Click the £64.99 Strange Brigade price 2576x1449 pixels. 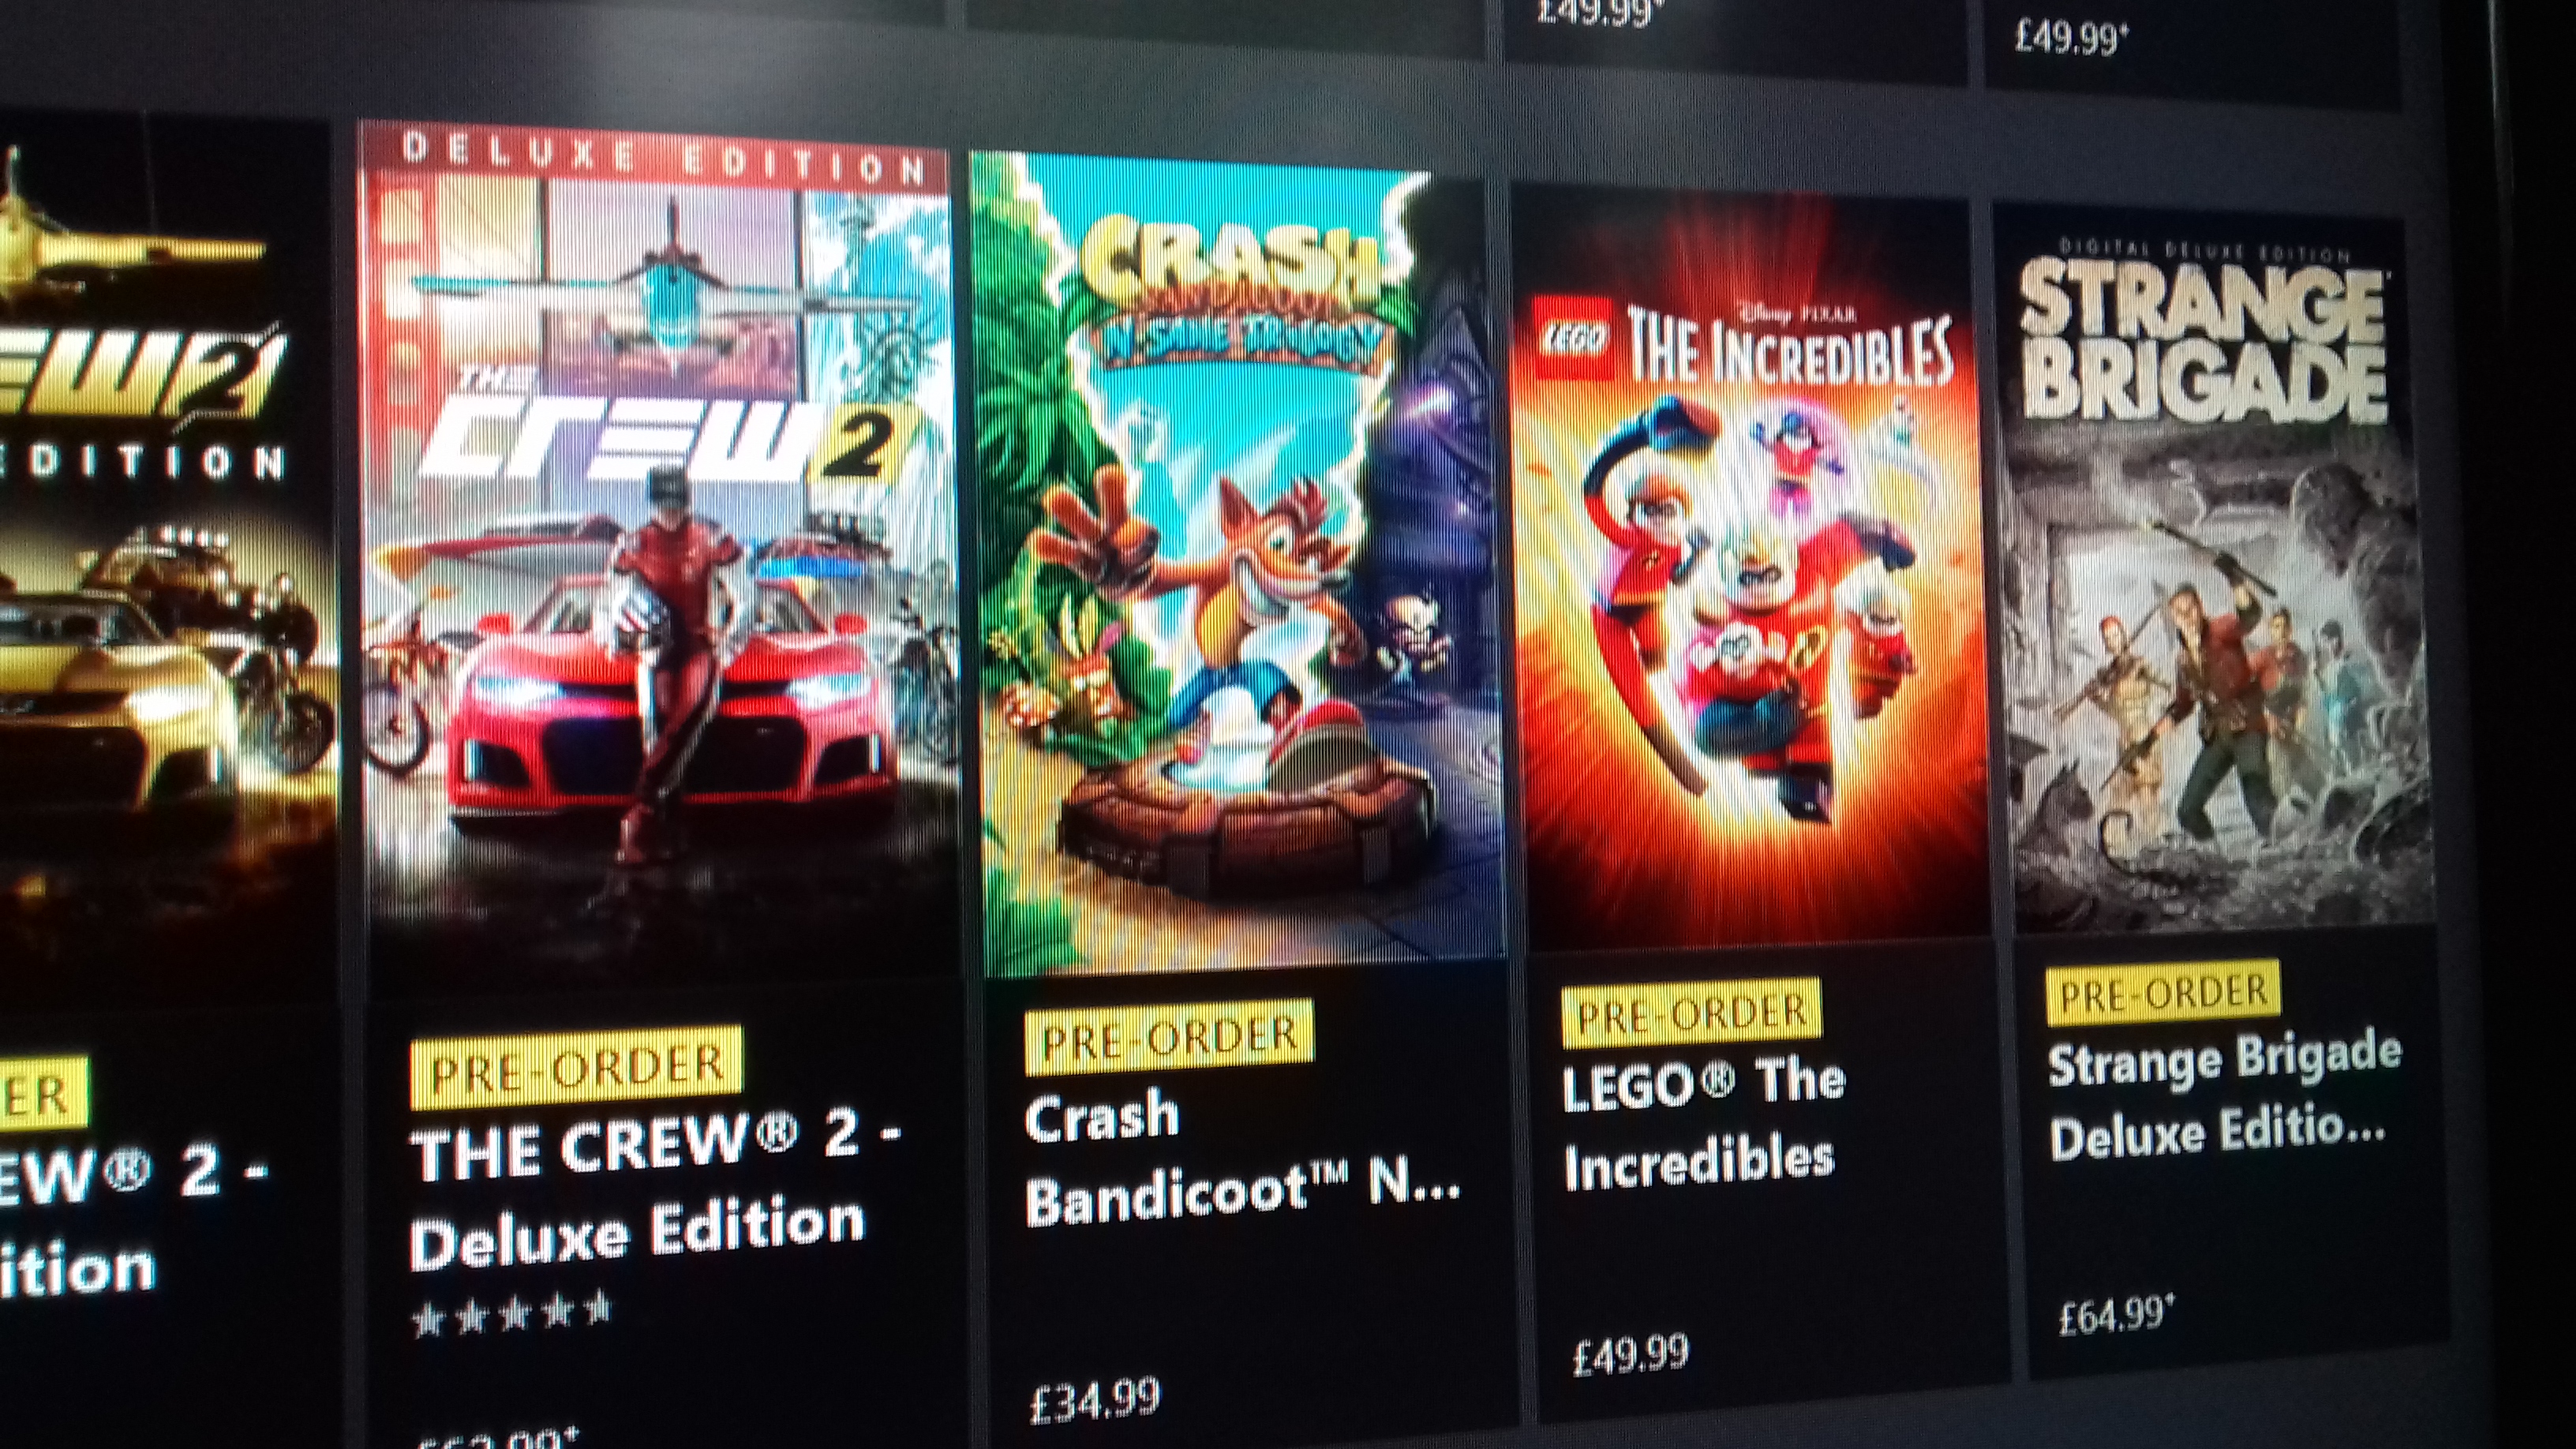click(2116, 1313)
